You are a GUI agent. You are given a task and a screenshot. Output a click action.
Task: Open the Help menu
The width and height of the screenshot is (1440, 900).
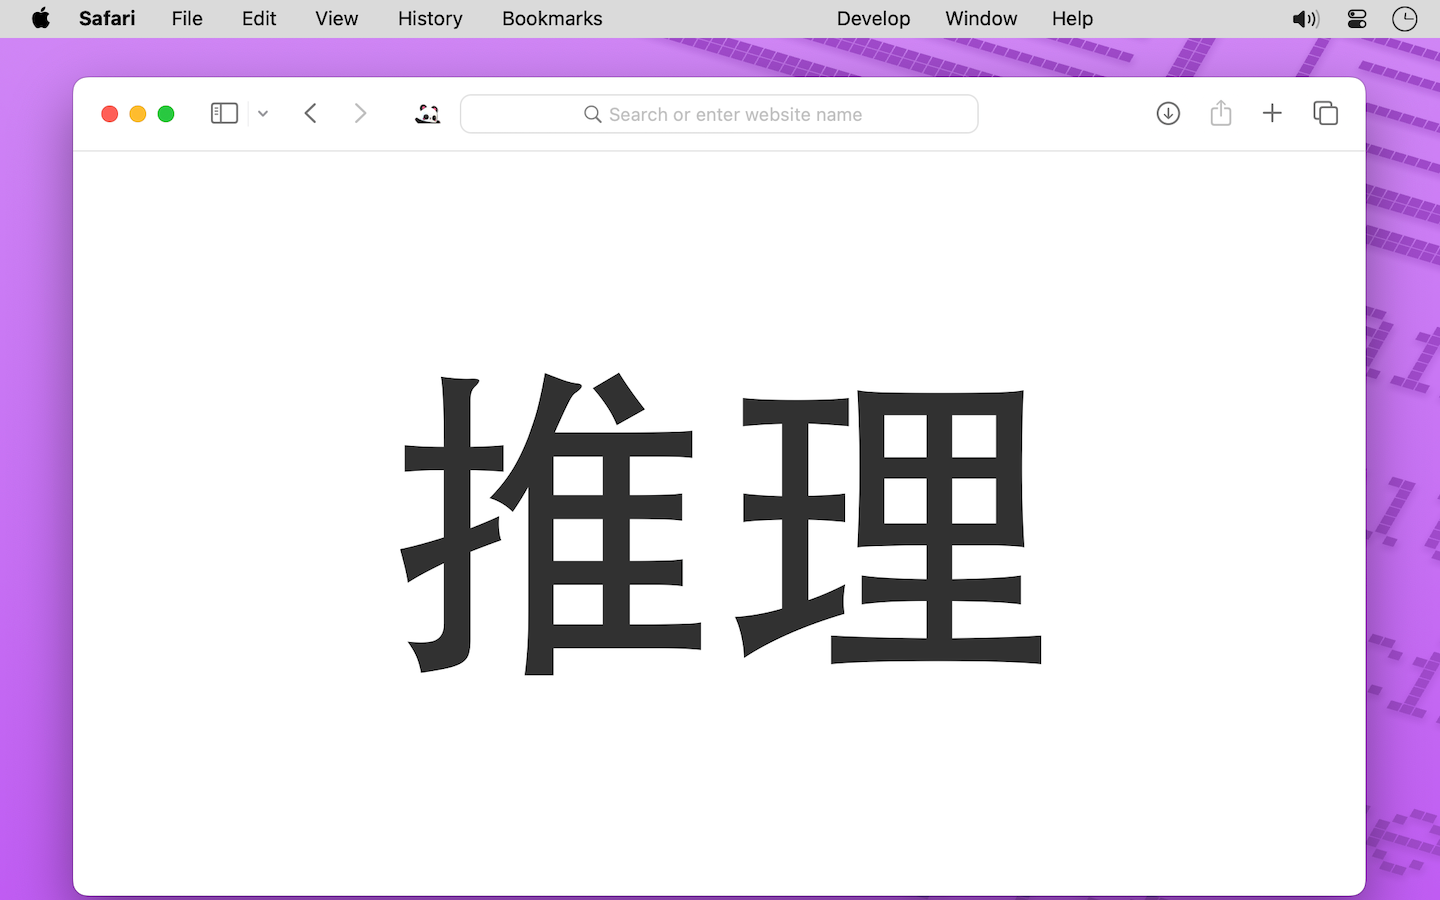[x=1072, y=18]
